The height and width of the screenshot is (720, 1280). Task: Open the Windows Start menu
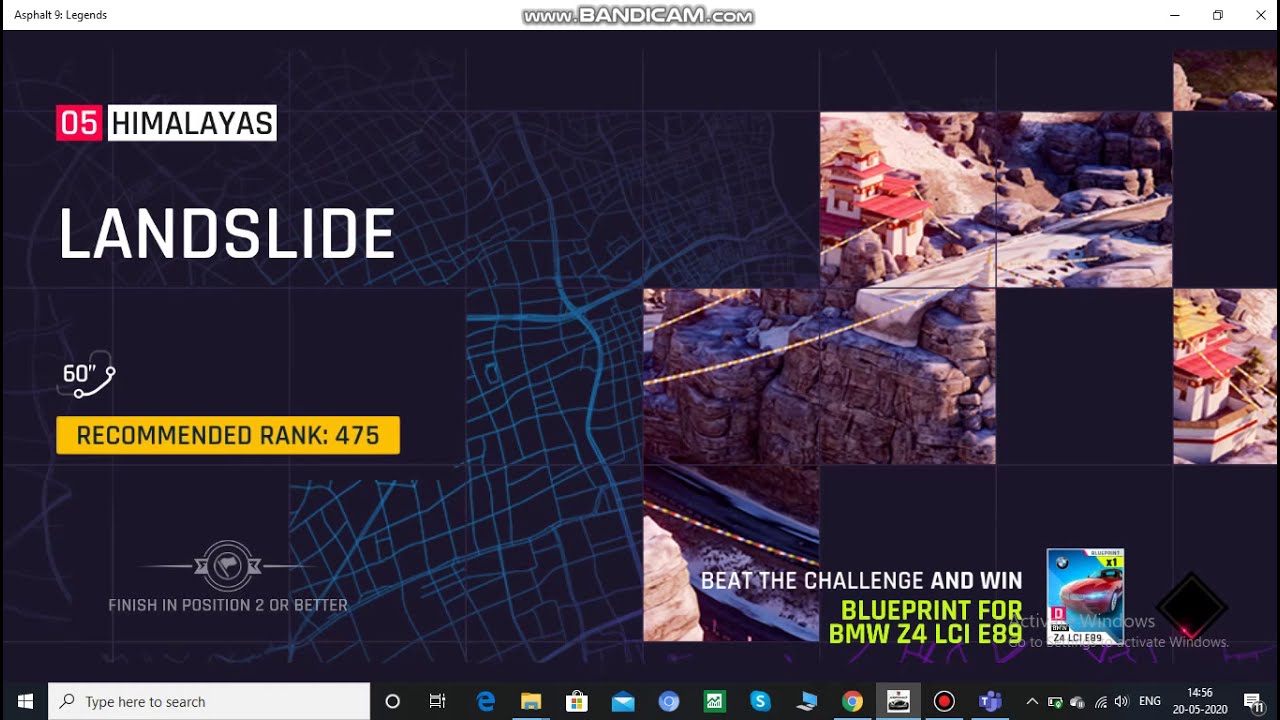pyautogui.click(x=24, y=701)
